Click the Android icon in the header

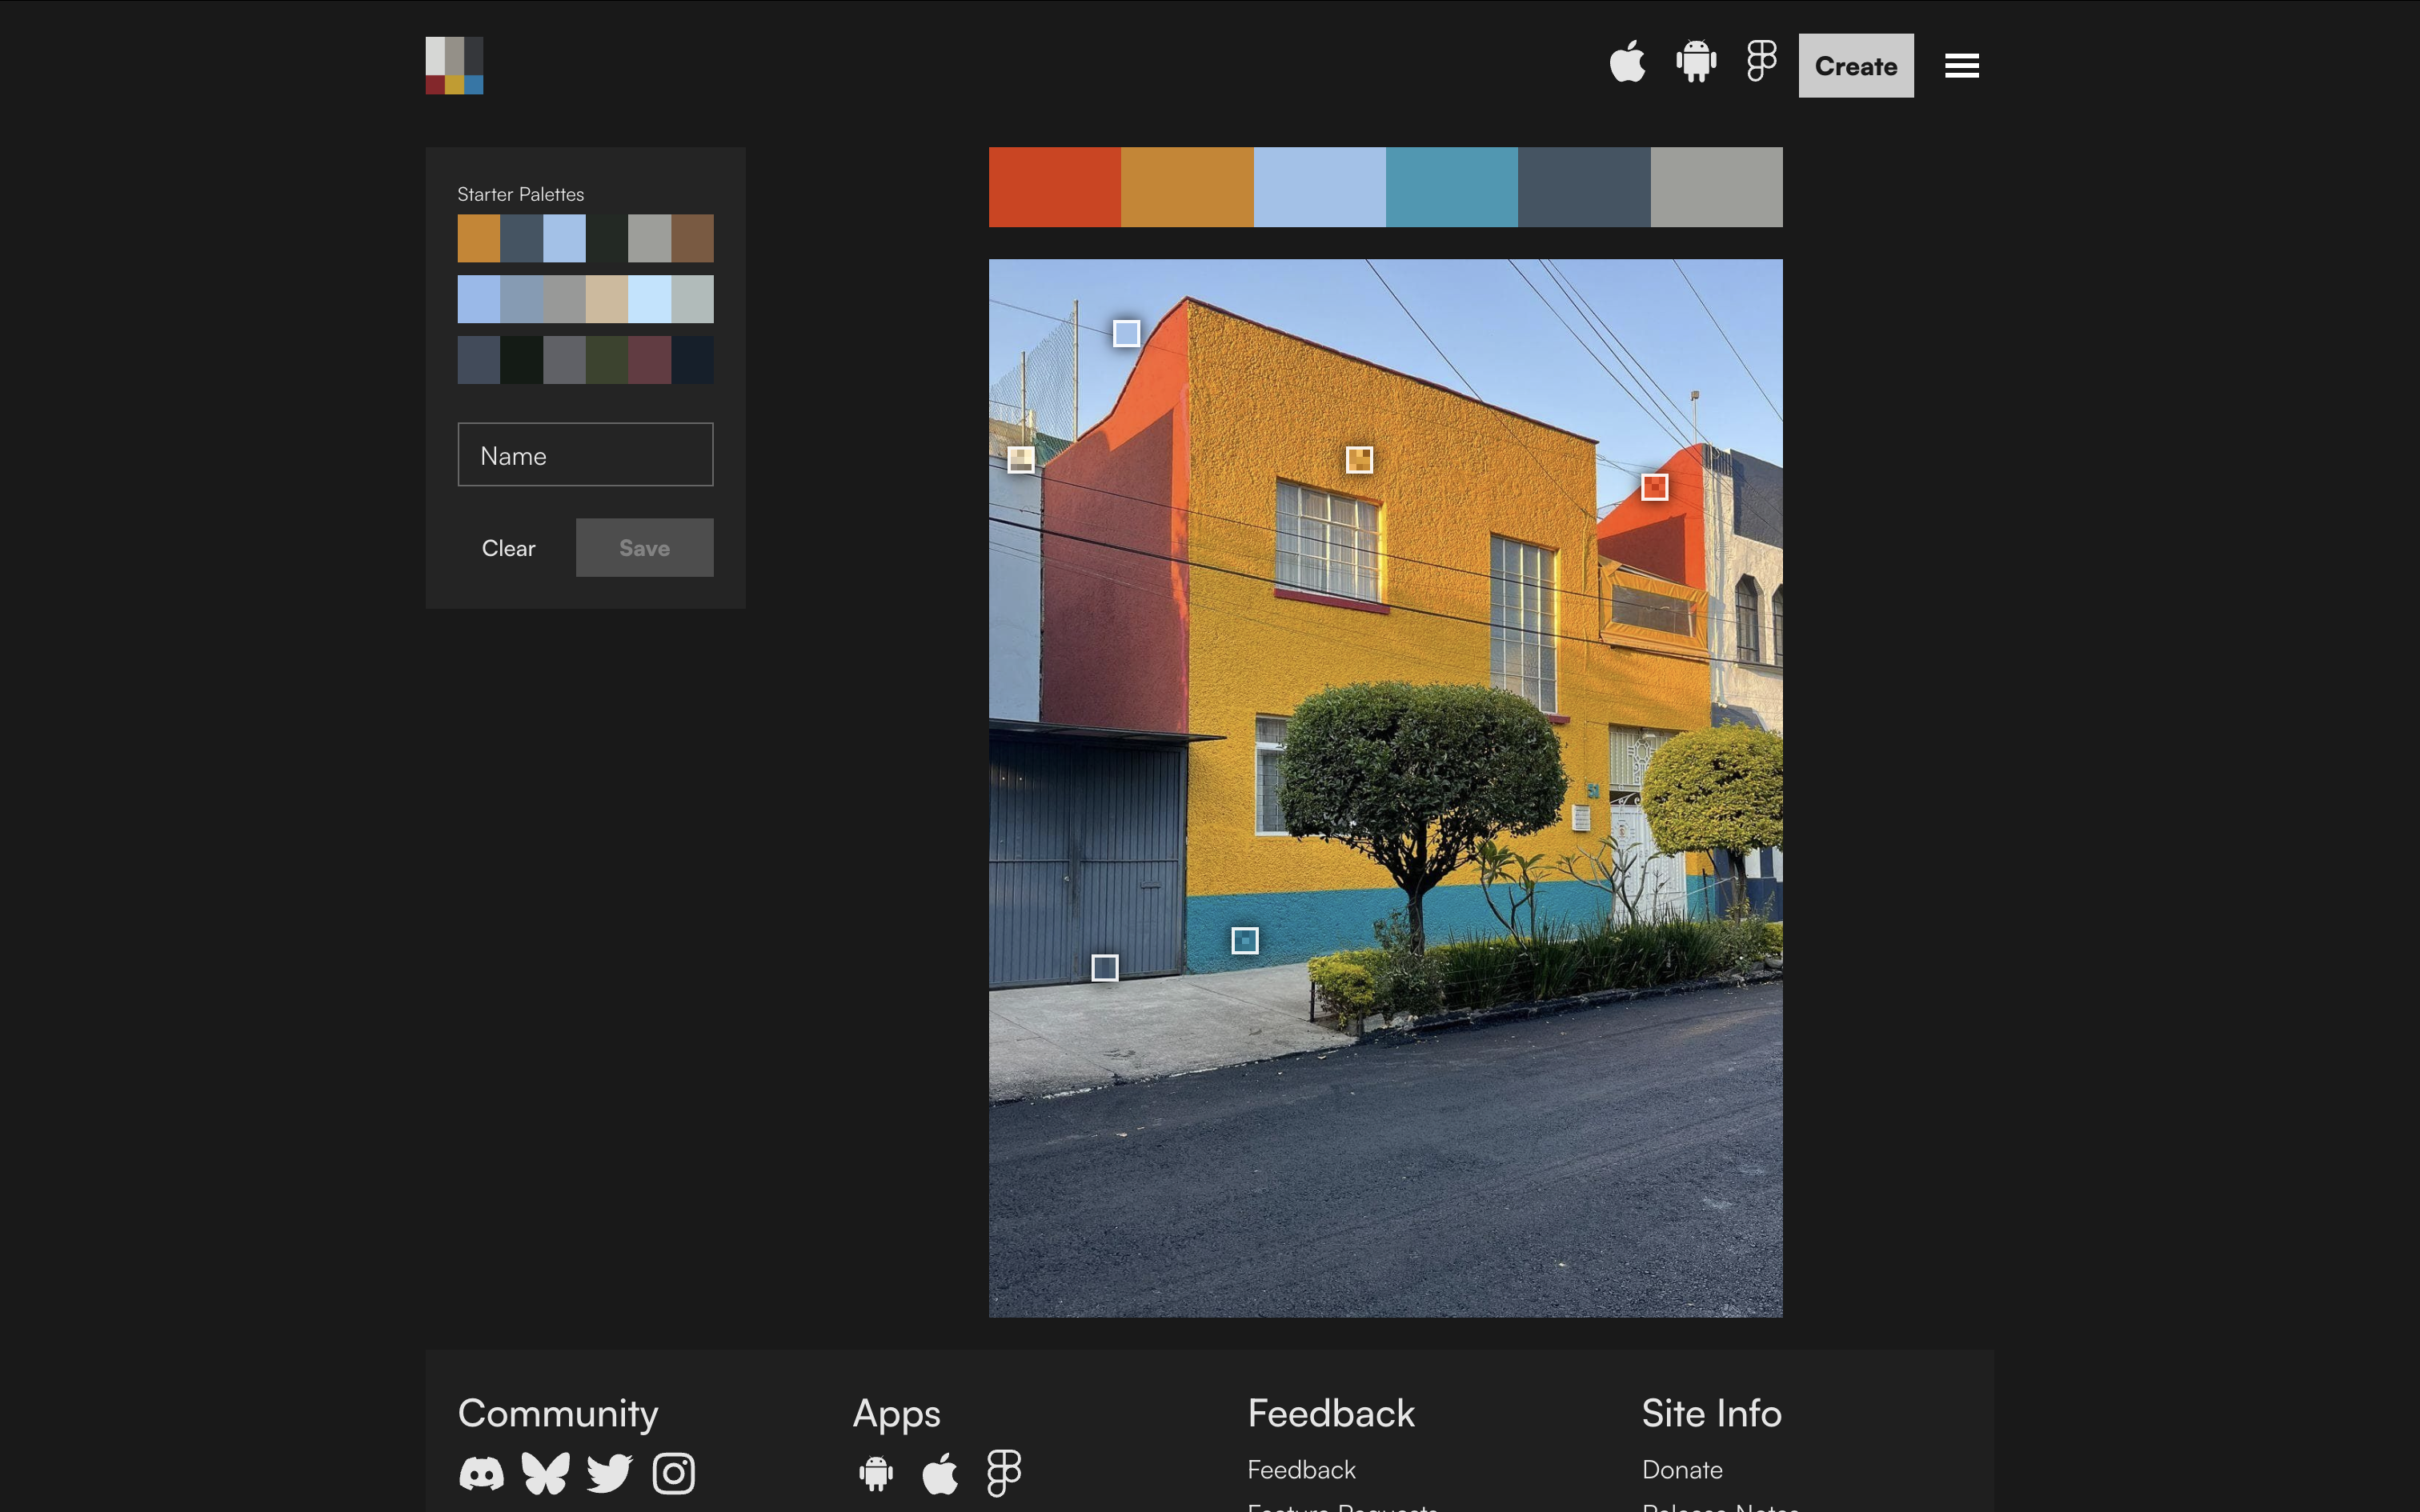(1696, 63)
